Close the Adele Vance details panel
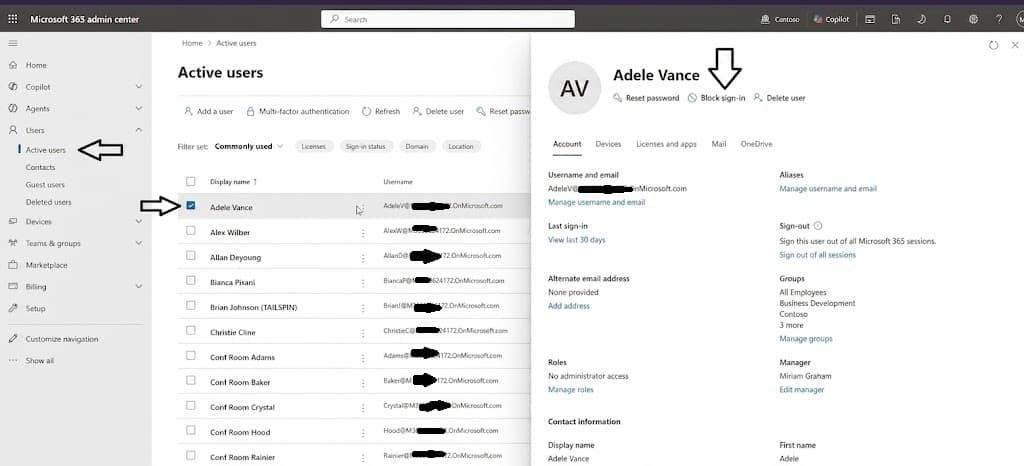 click(1015, 45)
